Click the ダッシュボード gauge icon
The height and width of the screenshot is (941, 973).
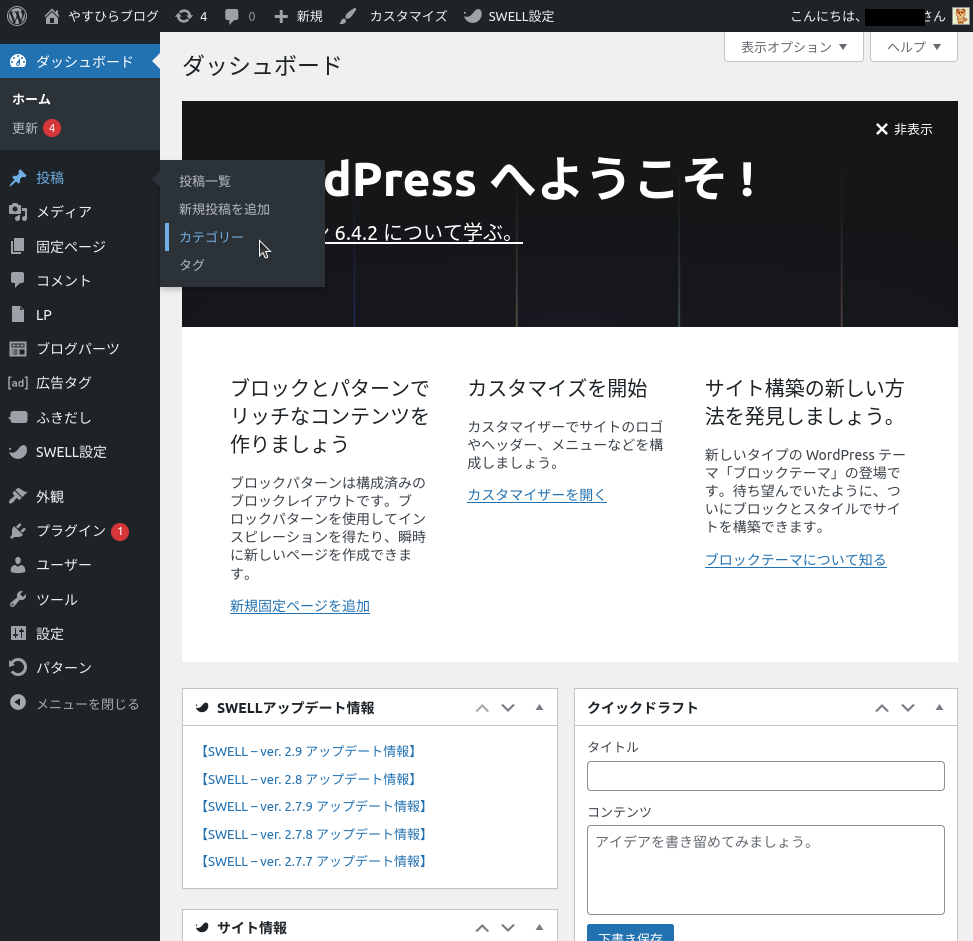click(18, 61)
